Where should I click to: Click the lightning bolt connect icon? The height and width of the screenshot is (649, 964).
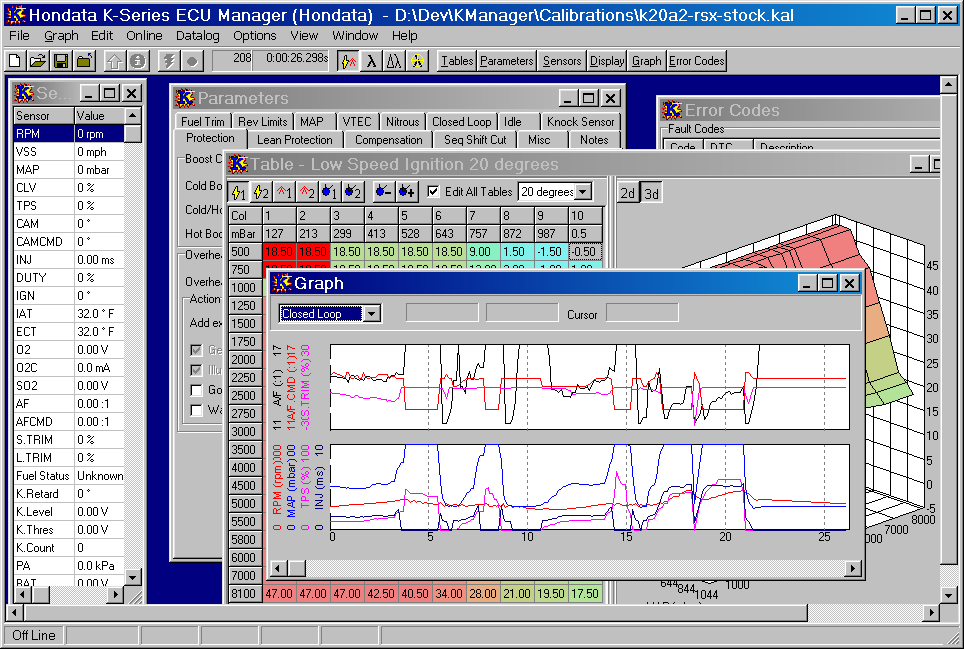pyautogui.click(x=168, y=61)
